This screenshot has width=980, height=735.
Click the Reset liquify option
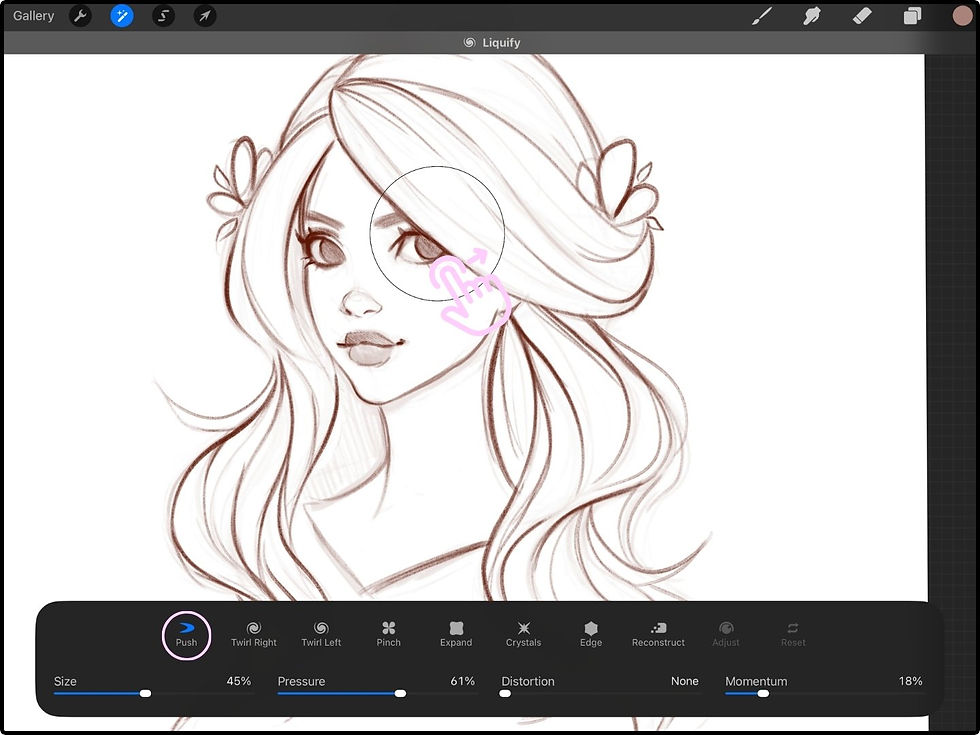(792, 634)
